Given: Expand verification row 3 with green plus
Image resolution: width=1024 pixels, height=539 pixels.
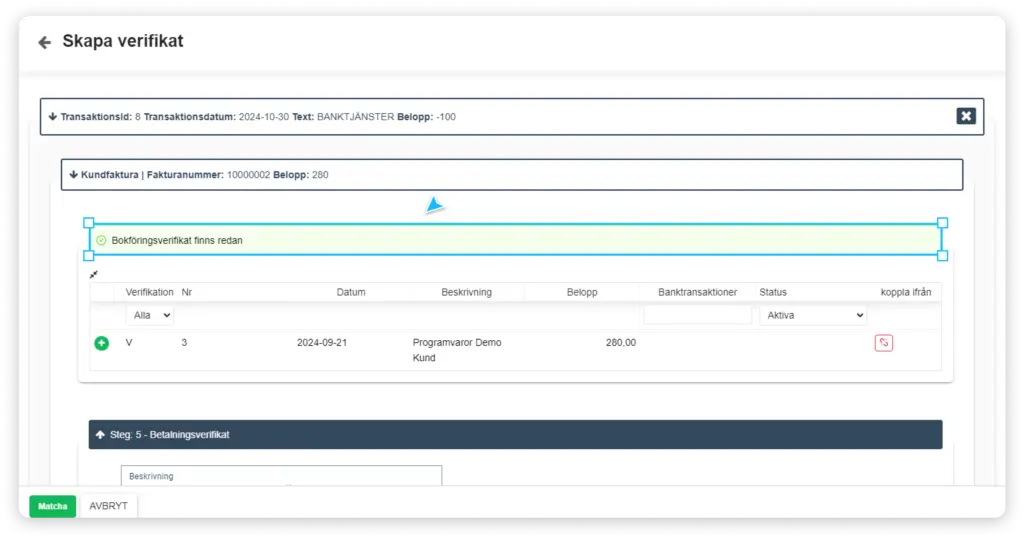Looking at the screenshot, I should point(101,343).
